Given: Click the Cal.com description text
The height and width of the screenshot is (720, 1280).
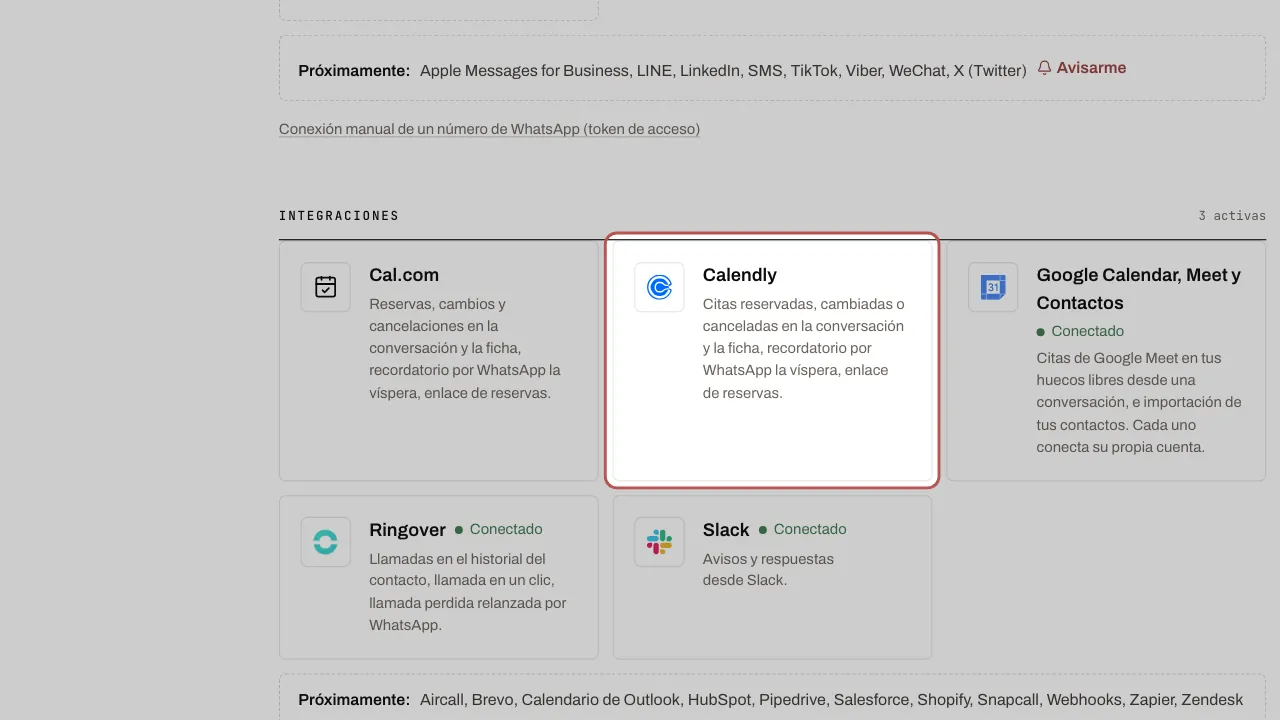Looking at the screenshot, I should click(x=465, y=348).
